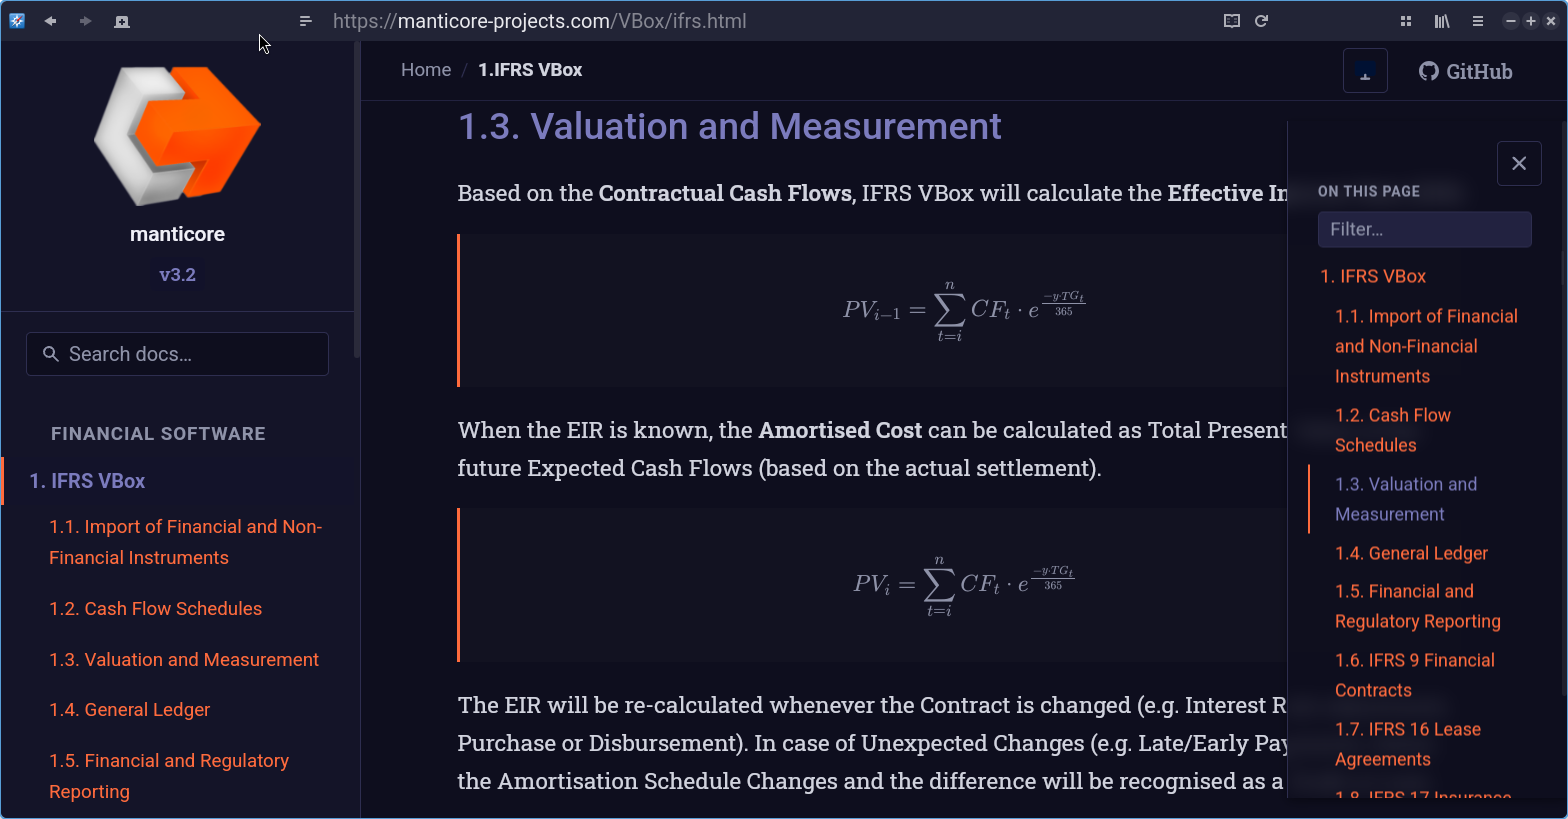Go to Home in the breadcrumb
Image resolution: width=1568 pixels, height=819 pixels.
[x=426, y=70]
